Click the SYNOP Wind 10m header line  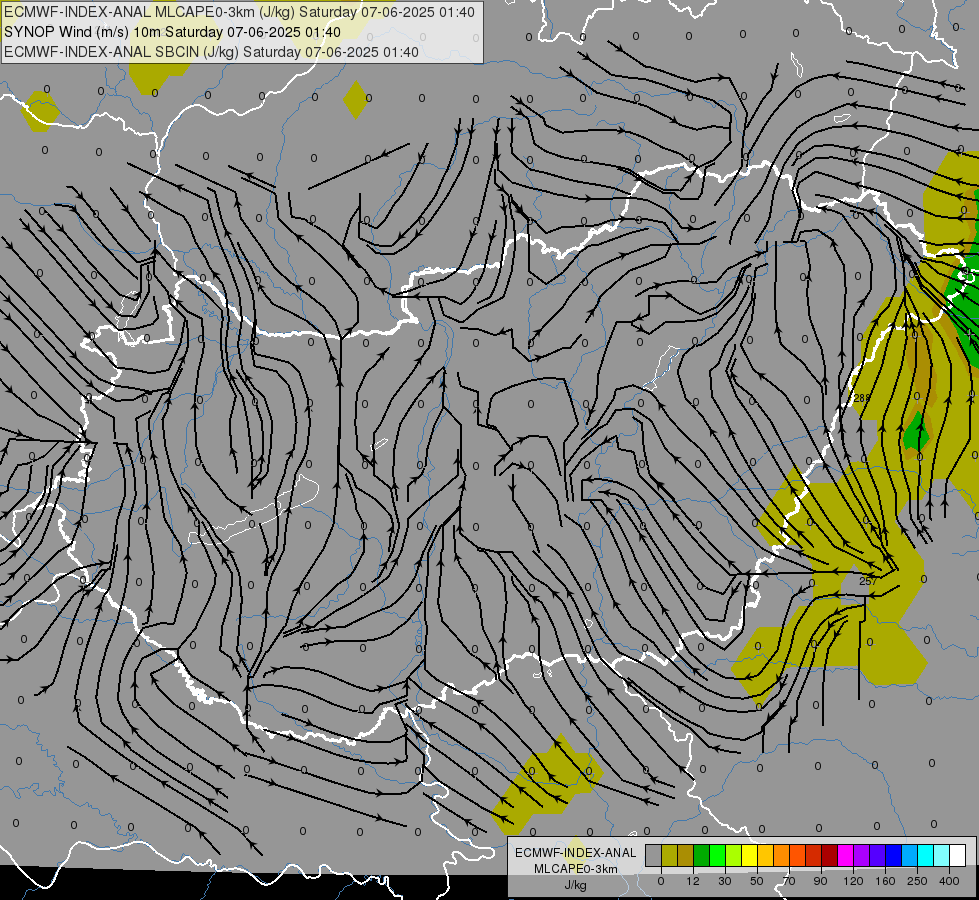[x=172, y=32]
